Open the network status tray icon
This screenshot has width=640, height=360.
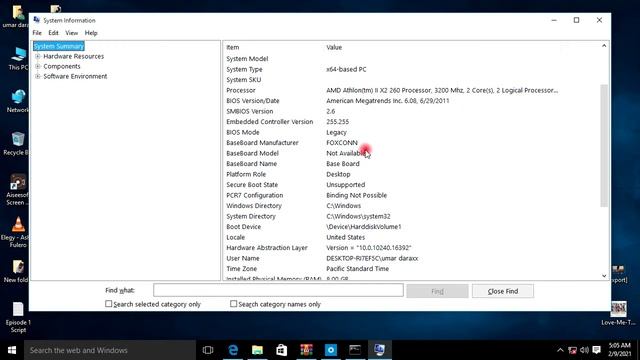tap(573, 350)
